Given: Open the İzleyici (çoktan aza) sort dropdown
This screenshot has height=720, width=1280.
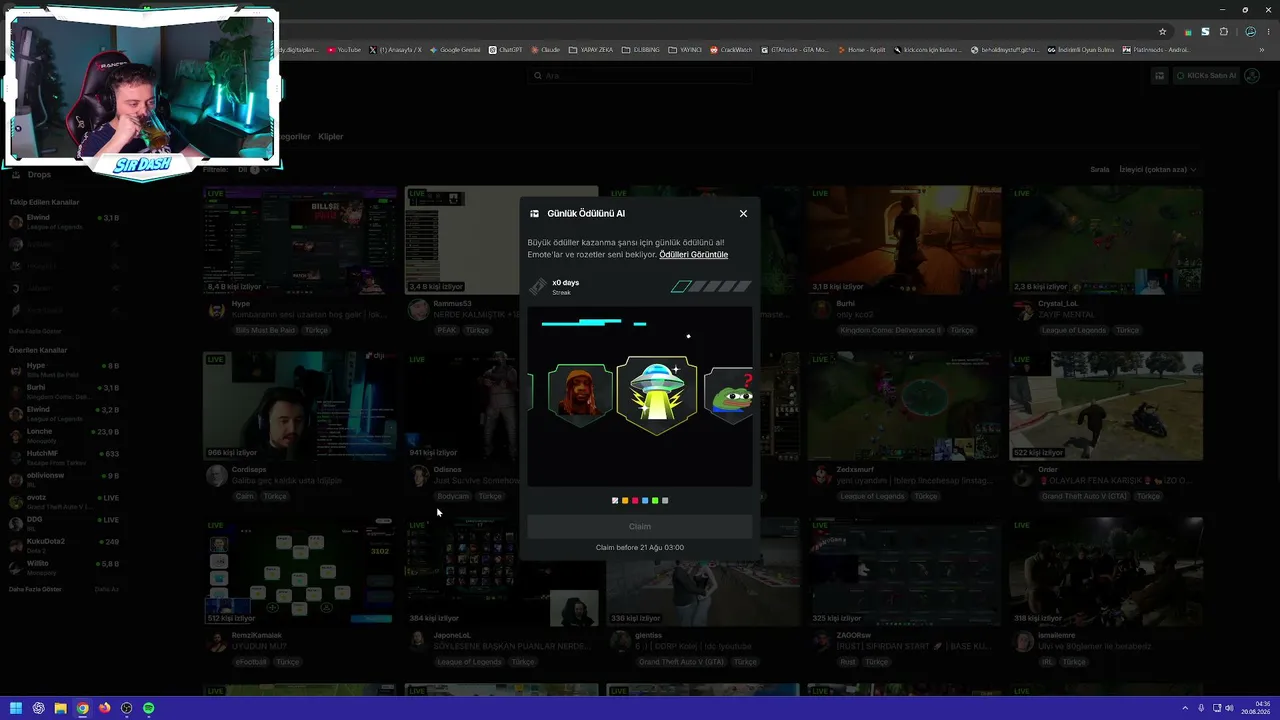Looking at the screenshot, I should (x=1158, y=169).
